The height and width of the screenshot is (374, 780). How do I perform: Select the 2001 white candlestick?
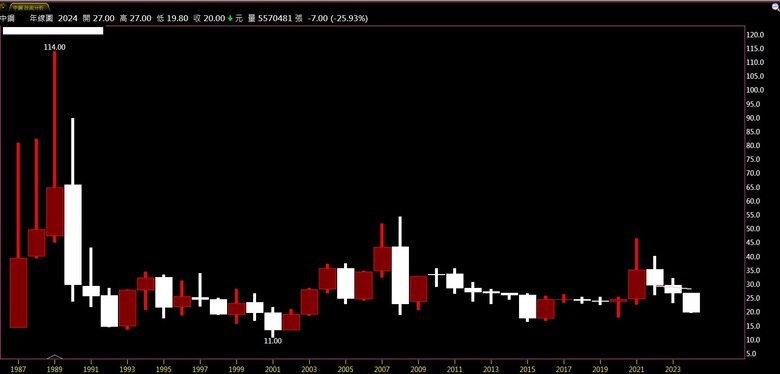[x=273, y=321]
